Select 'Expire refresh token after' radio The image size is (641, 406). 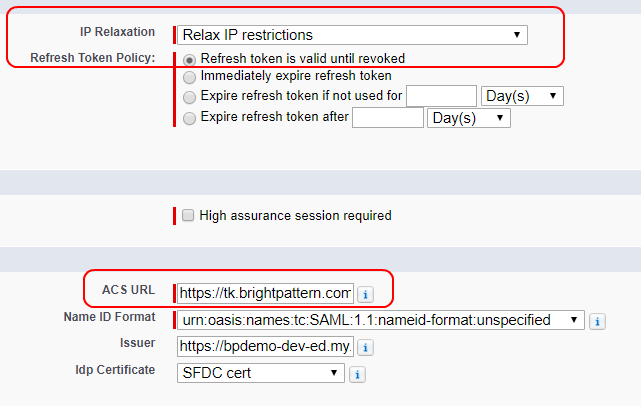189,118
